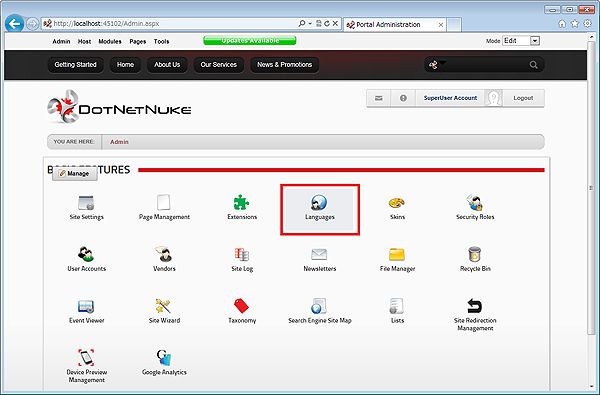Open SuperUser Account profile link
The width and height of the screenshot is (600, 395).
450,98
